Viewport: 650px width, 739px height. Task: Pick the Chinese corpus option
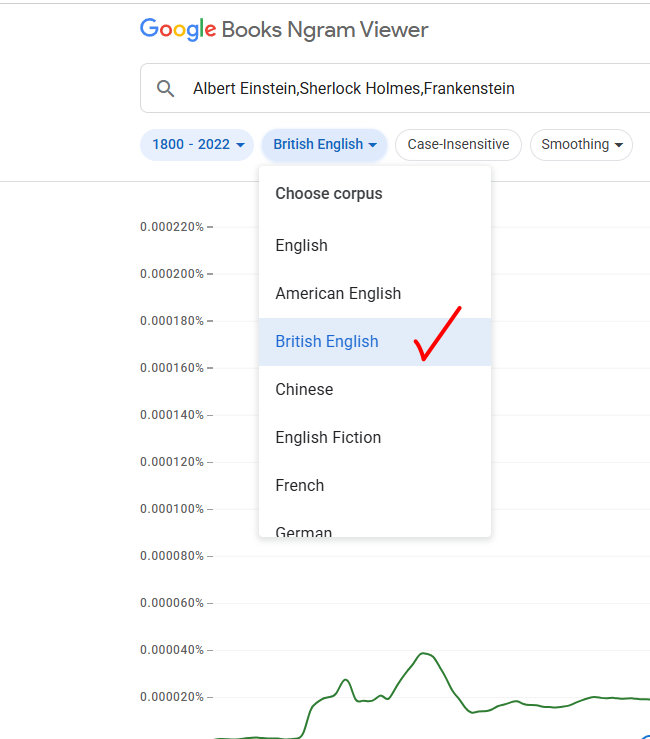point(375,390)
